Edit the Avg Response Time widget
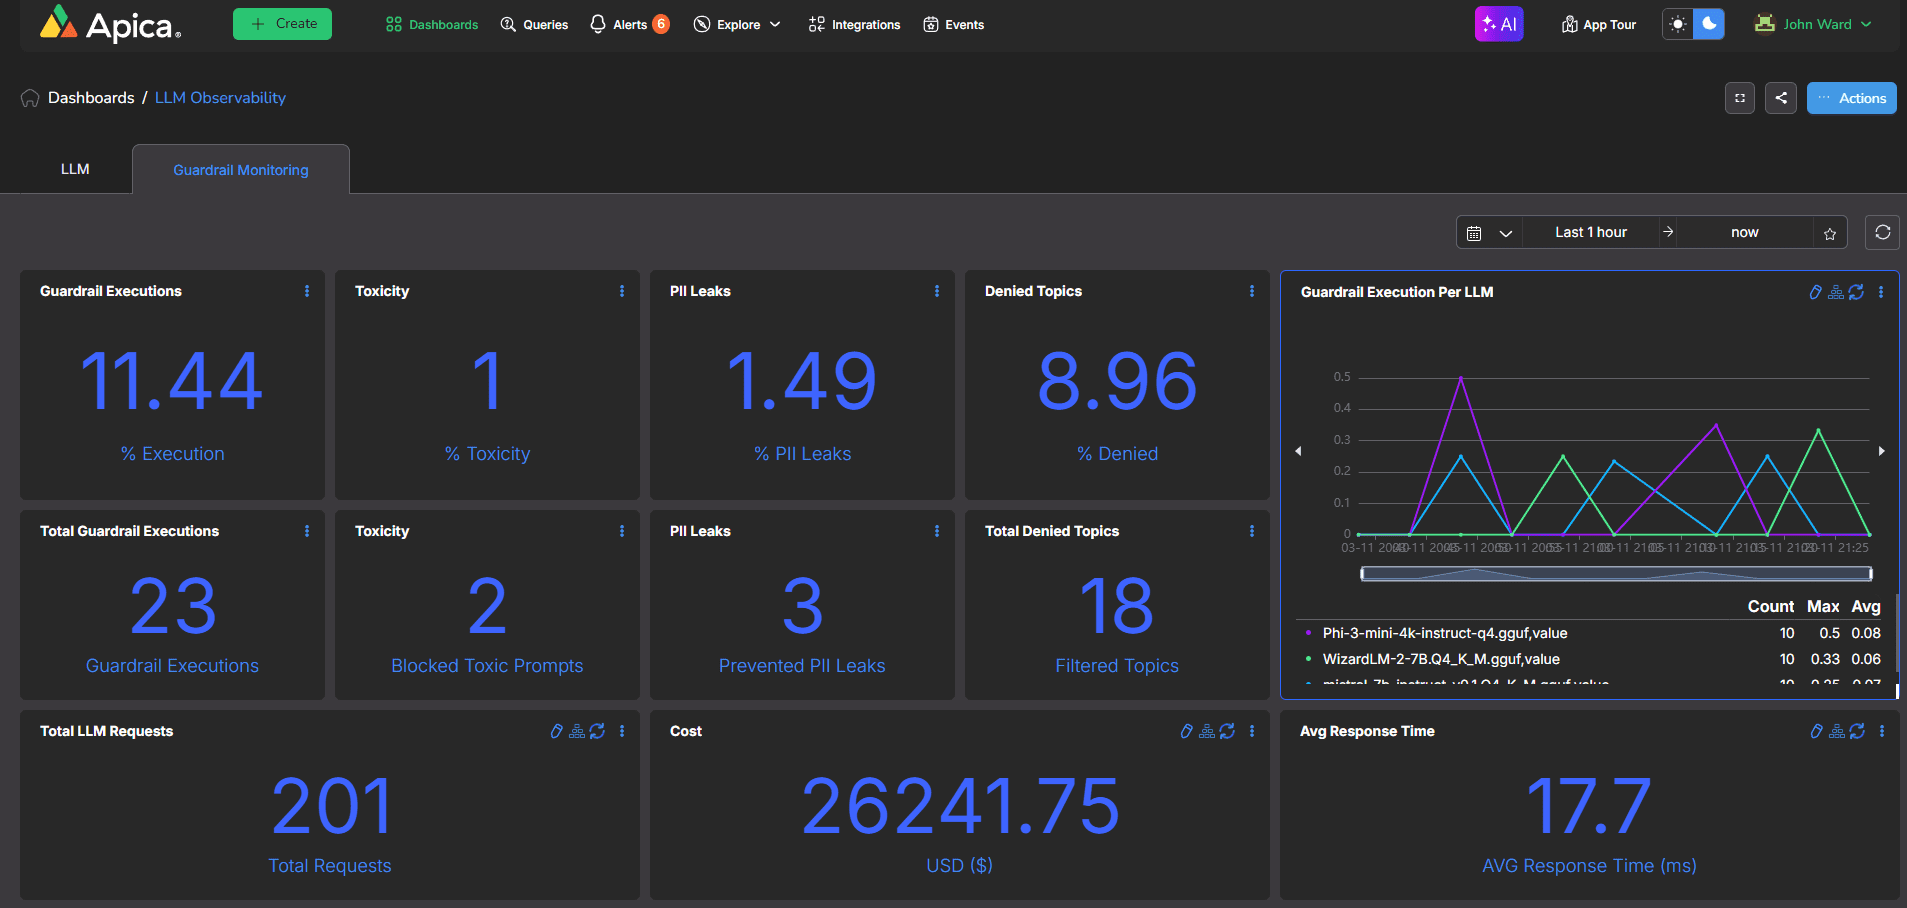 1816,731
